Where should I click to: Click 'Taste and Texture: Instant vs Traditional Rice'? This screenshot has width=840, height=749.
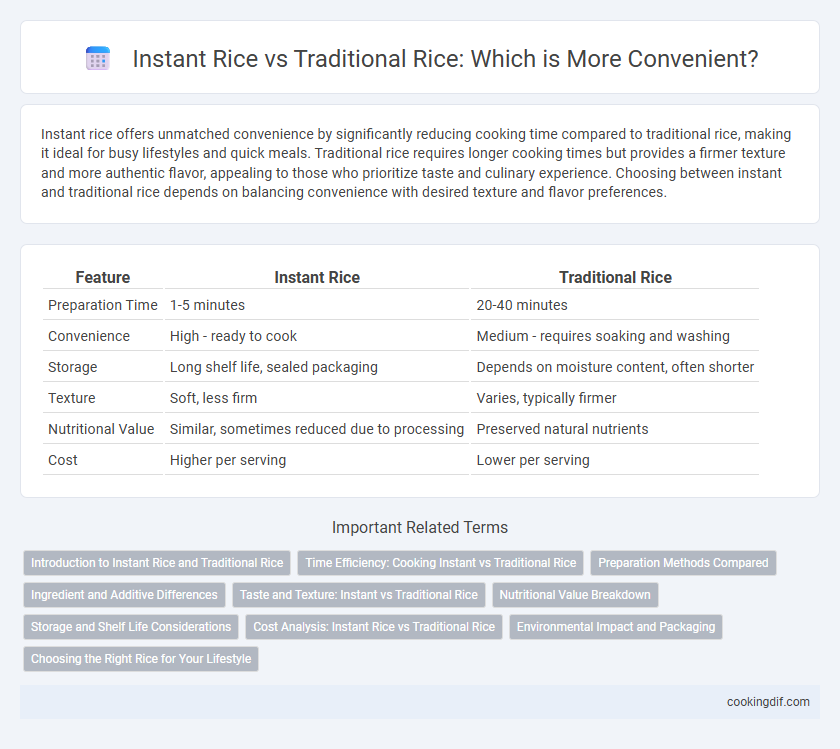pyautogui.click(x=358, y=595)
